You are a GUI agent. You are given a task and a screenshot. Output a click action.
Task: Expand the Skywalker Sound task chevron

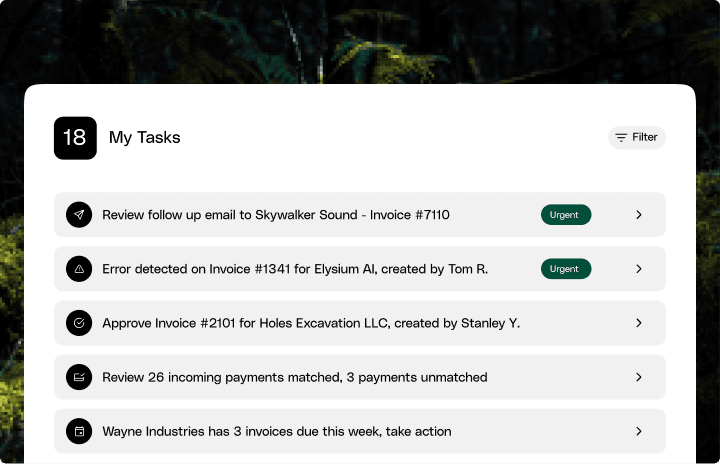(639, 215)
